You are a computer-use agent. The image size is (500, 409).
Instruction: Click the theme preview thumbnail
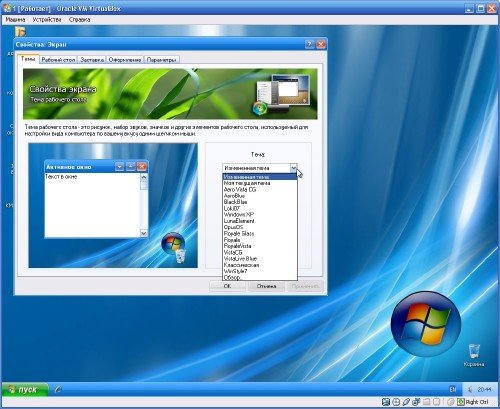click(x=113, y=206)
